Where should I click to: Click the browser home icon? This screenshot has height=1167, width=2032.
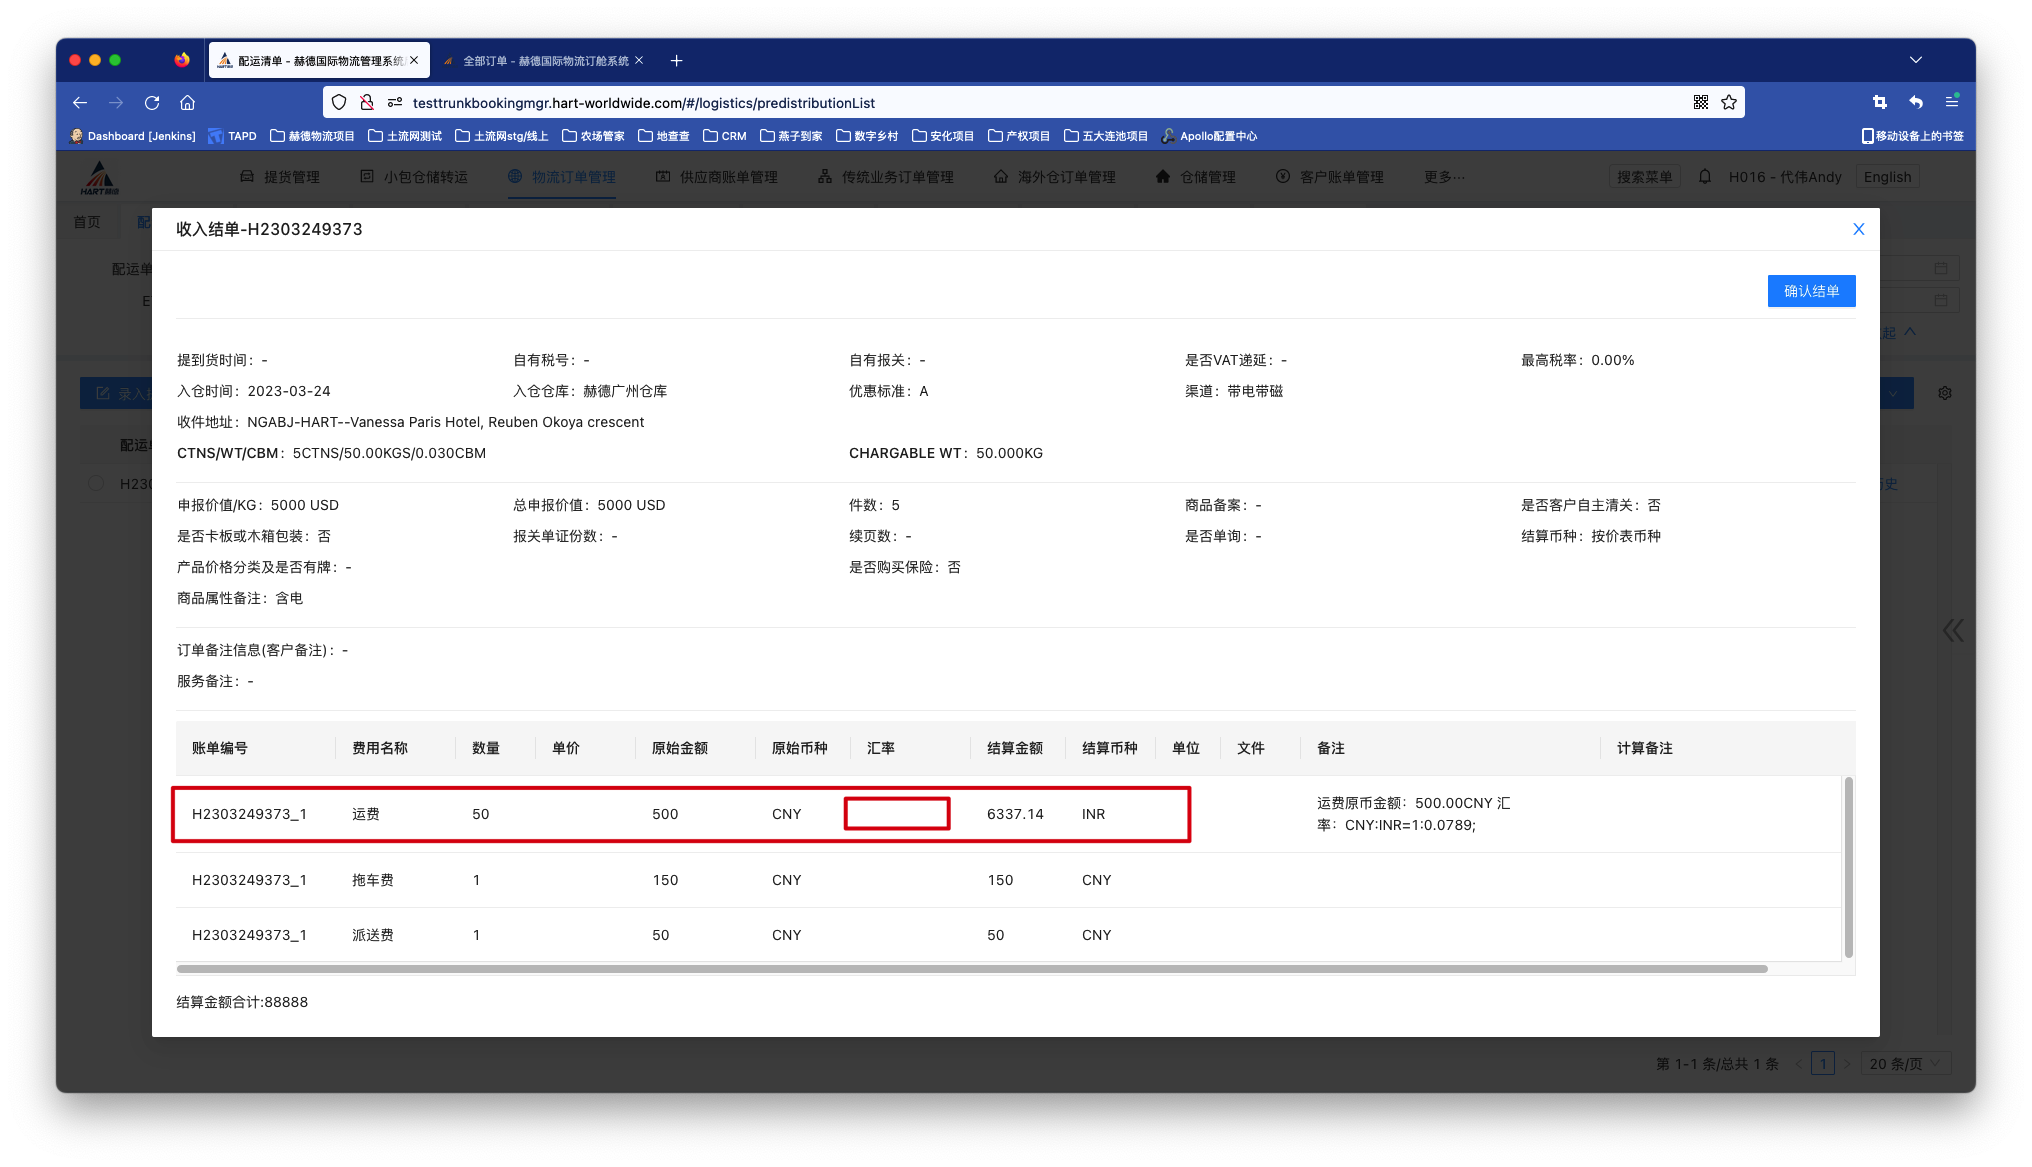pos(187,103)
